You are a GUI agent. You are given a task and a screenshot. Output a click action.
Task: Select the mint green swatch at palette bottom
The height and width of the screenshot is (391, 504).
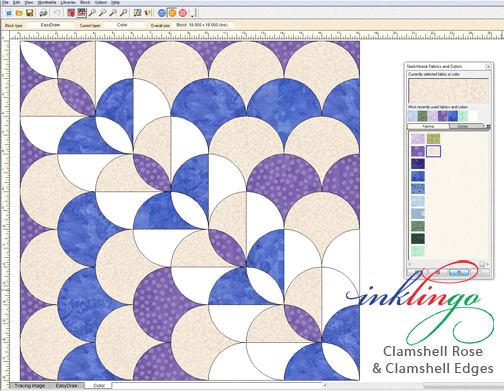coord(418,251)
